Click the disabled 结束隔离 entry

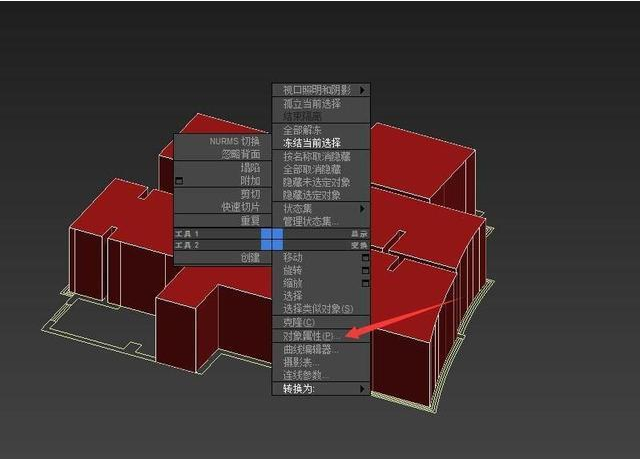[x=302, y=116]
